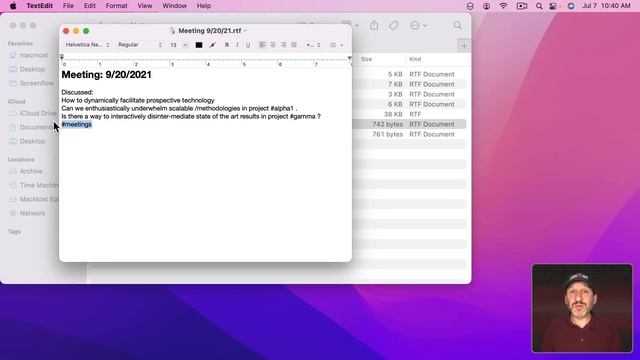The height and width of the screenshot is (360, 640).
Task: Toggle bold formatting in TextEdit toolbar
Action: [x=227, y=45]
